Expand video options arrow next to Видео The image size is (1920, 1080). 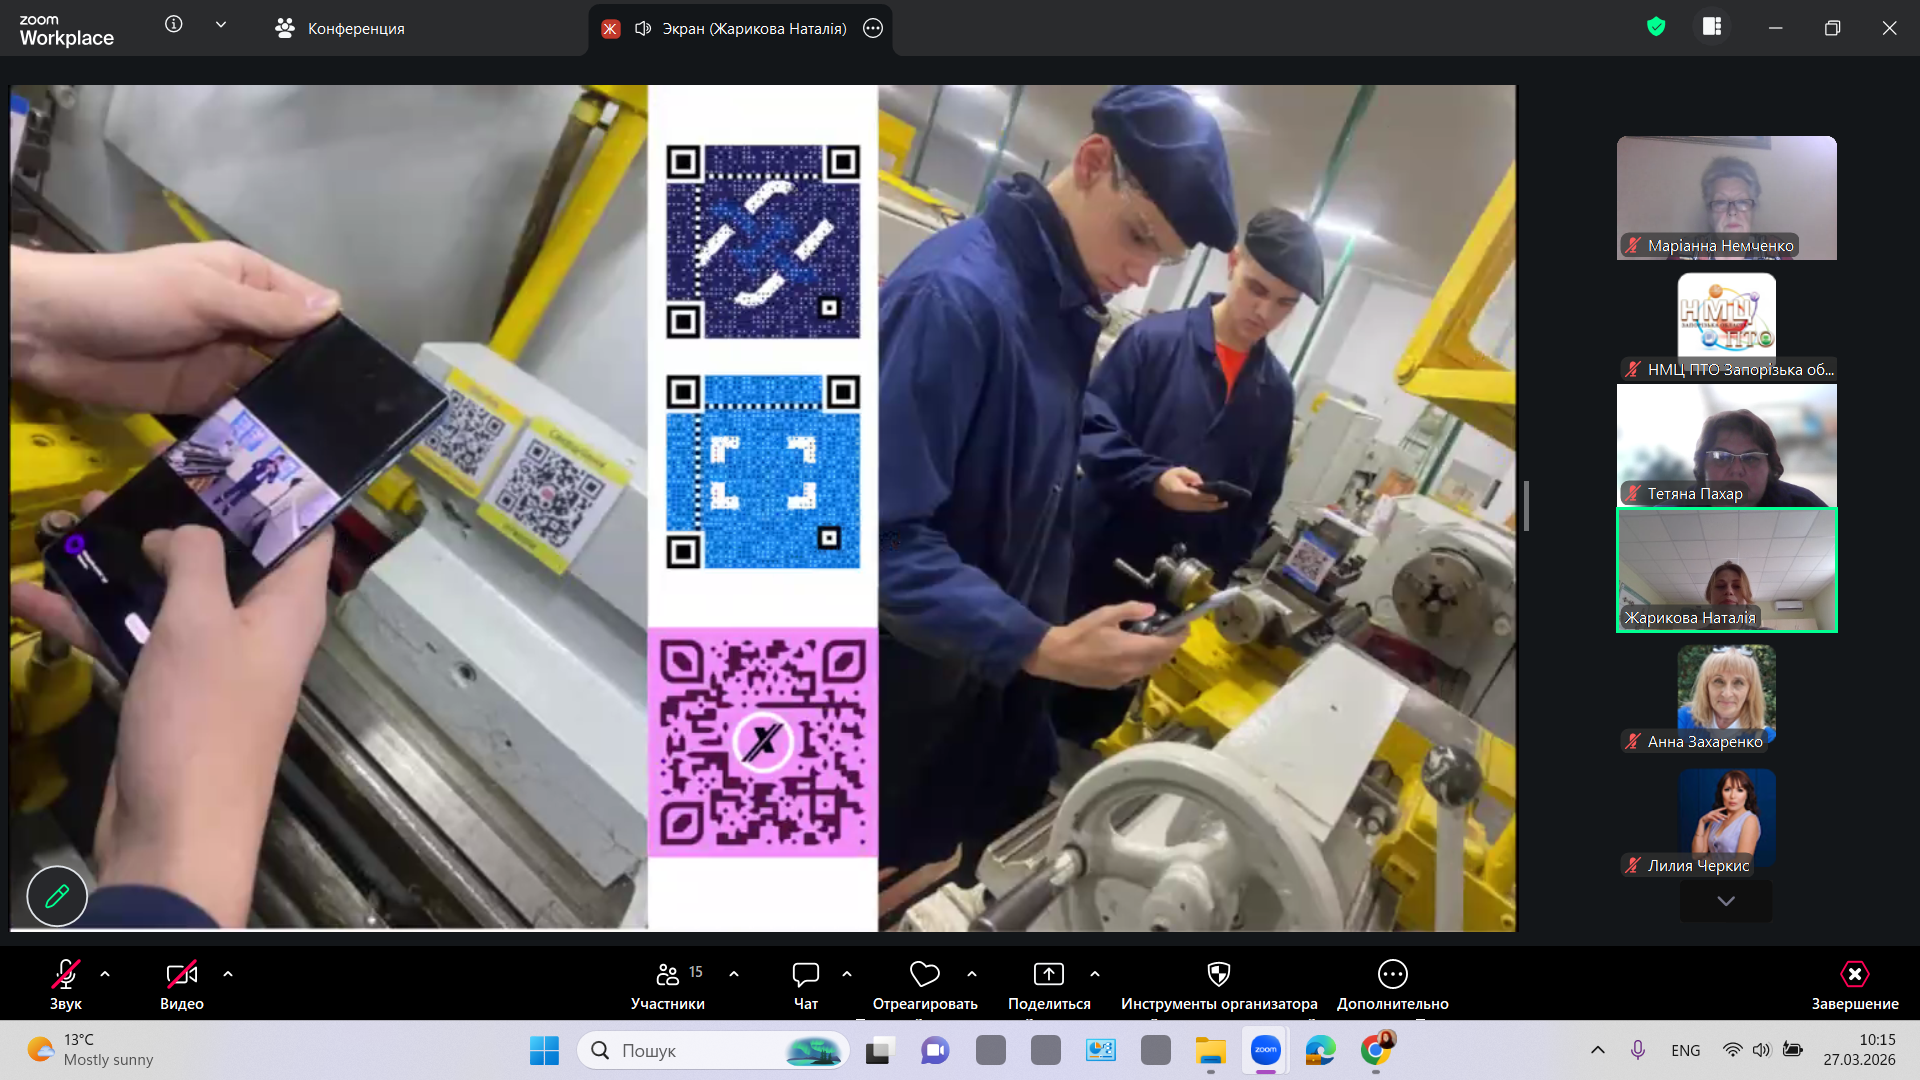228,973
